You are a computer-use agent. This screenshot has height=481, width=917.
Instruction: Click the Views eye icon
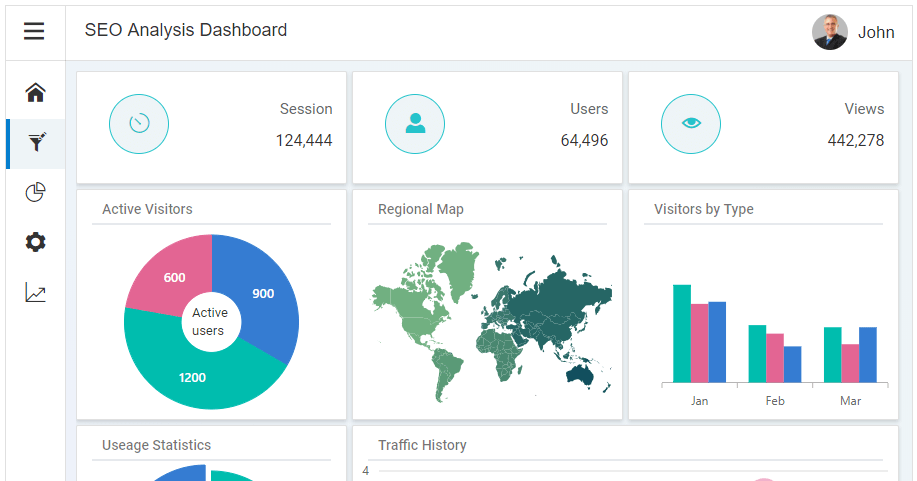[691, 124]
